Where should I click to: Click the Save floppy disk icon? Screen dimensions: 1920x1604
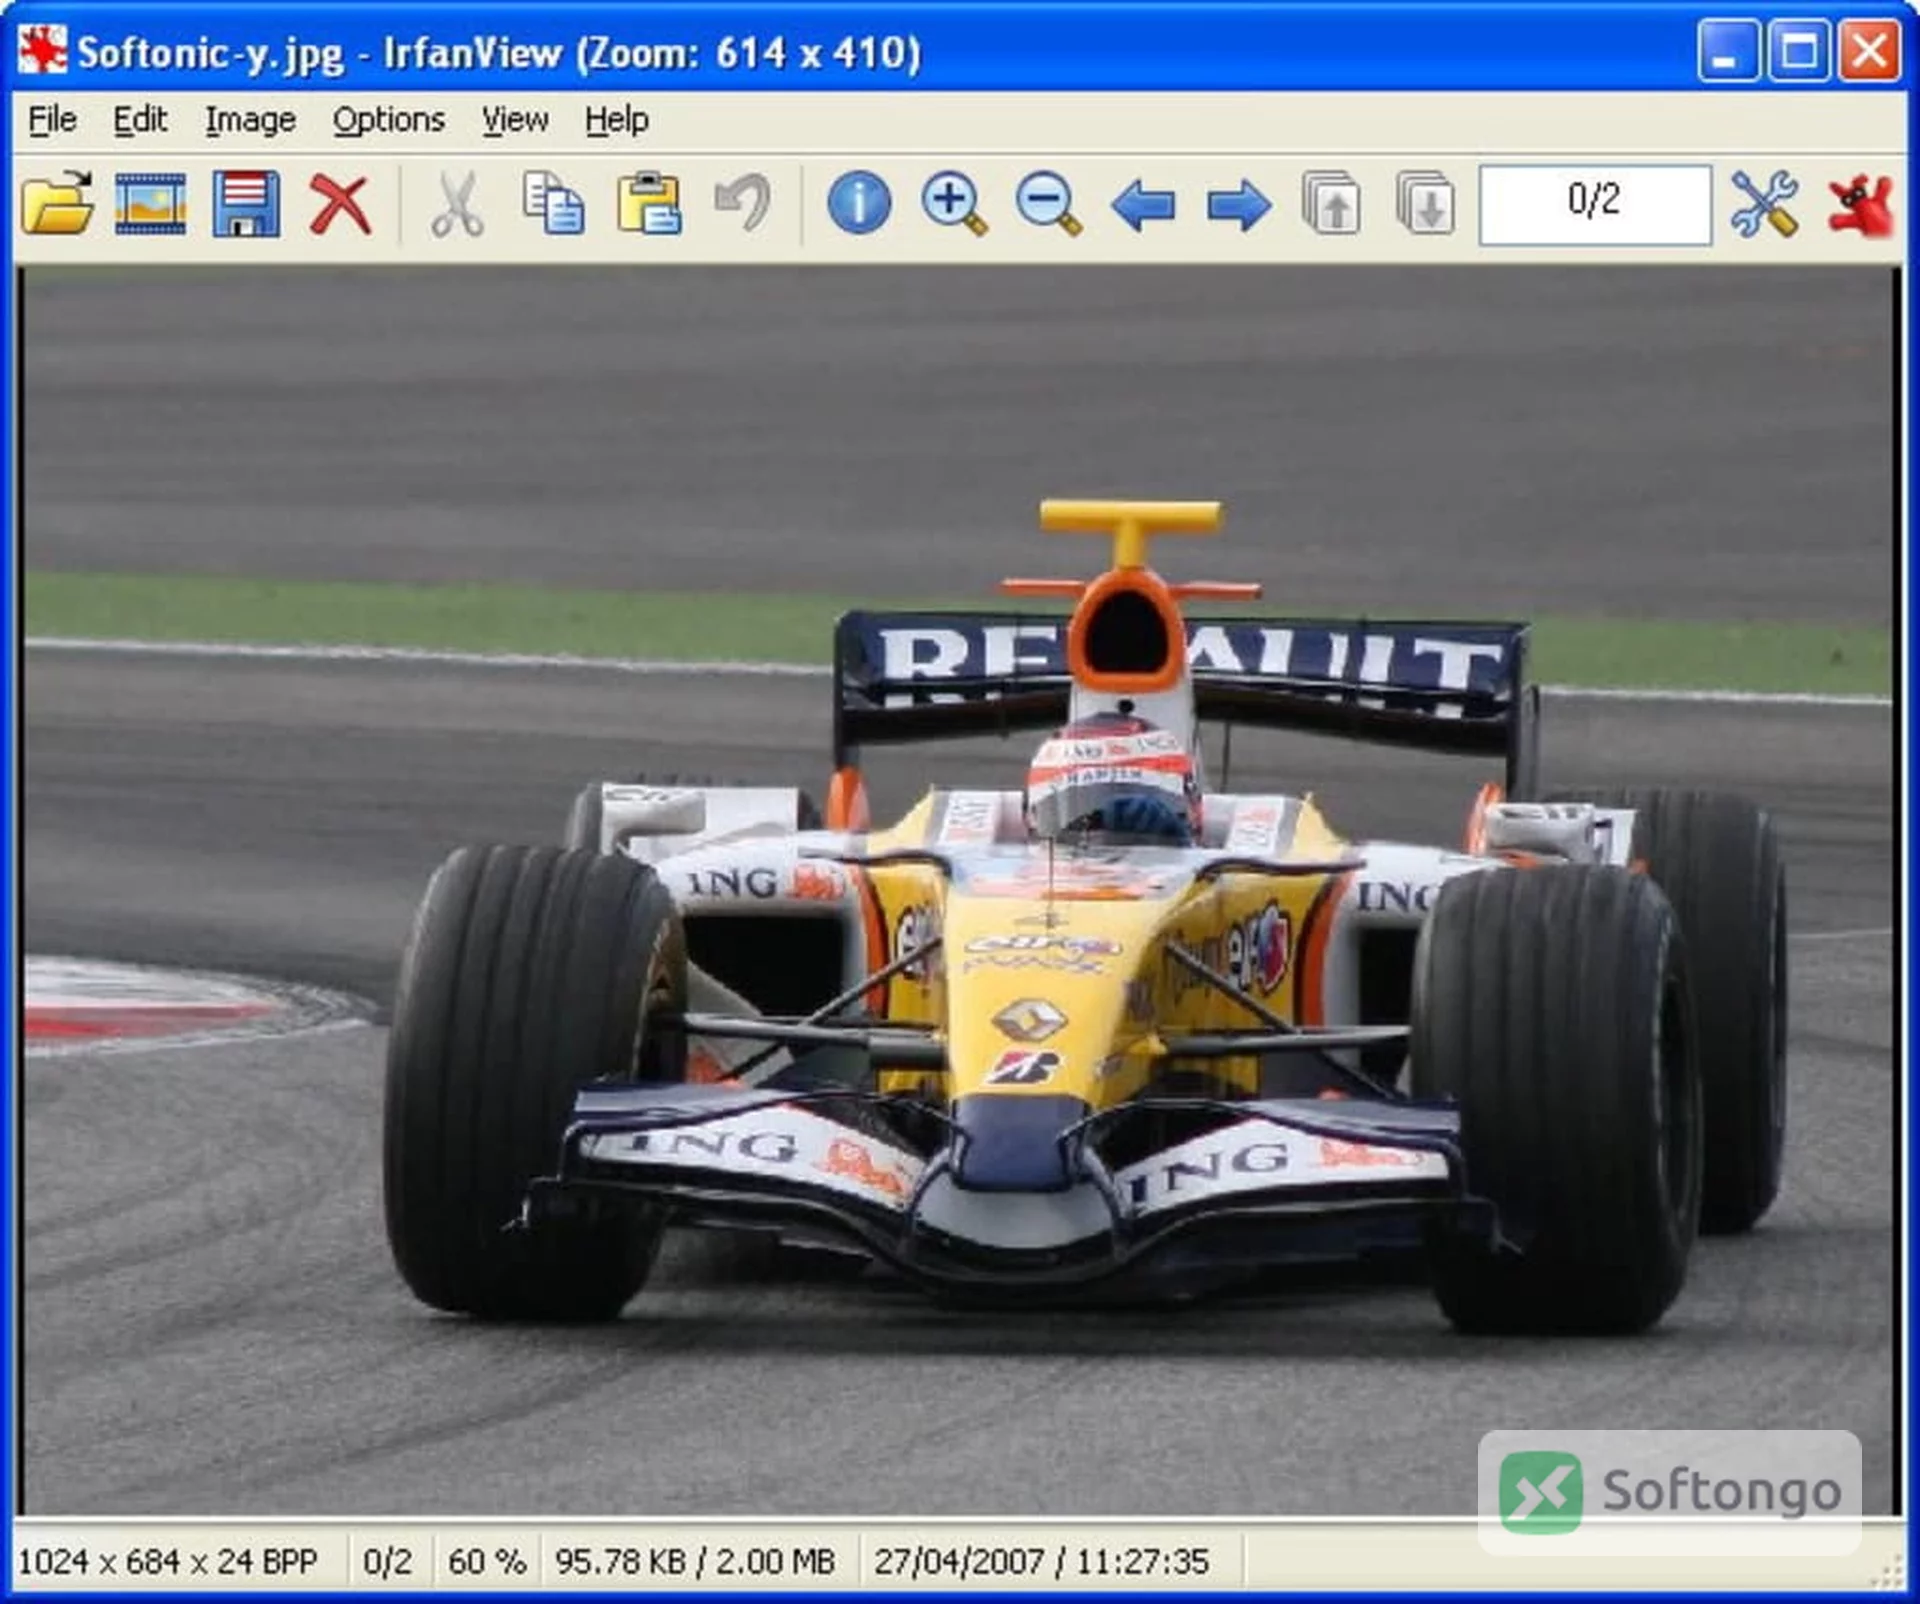(246, 204)
